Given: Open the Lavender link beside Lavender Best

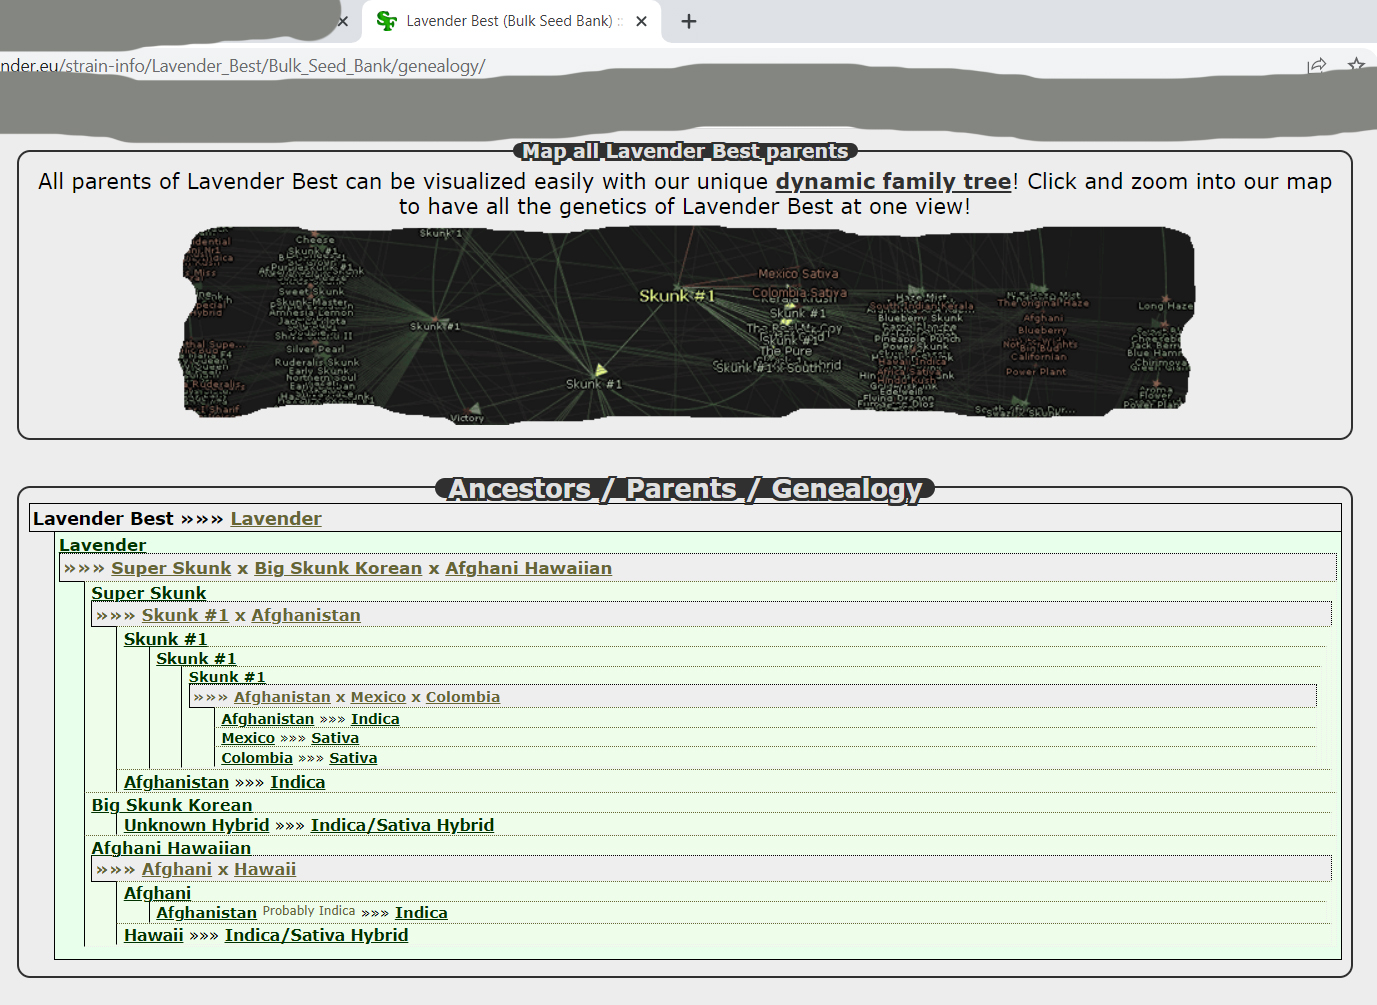Looking at the screenshot, I should [276, 519].
